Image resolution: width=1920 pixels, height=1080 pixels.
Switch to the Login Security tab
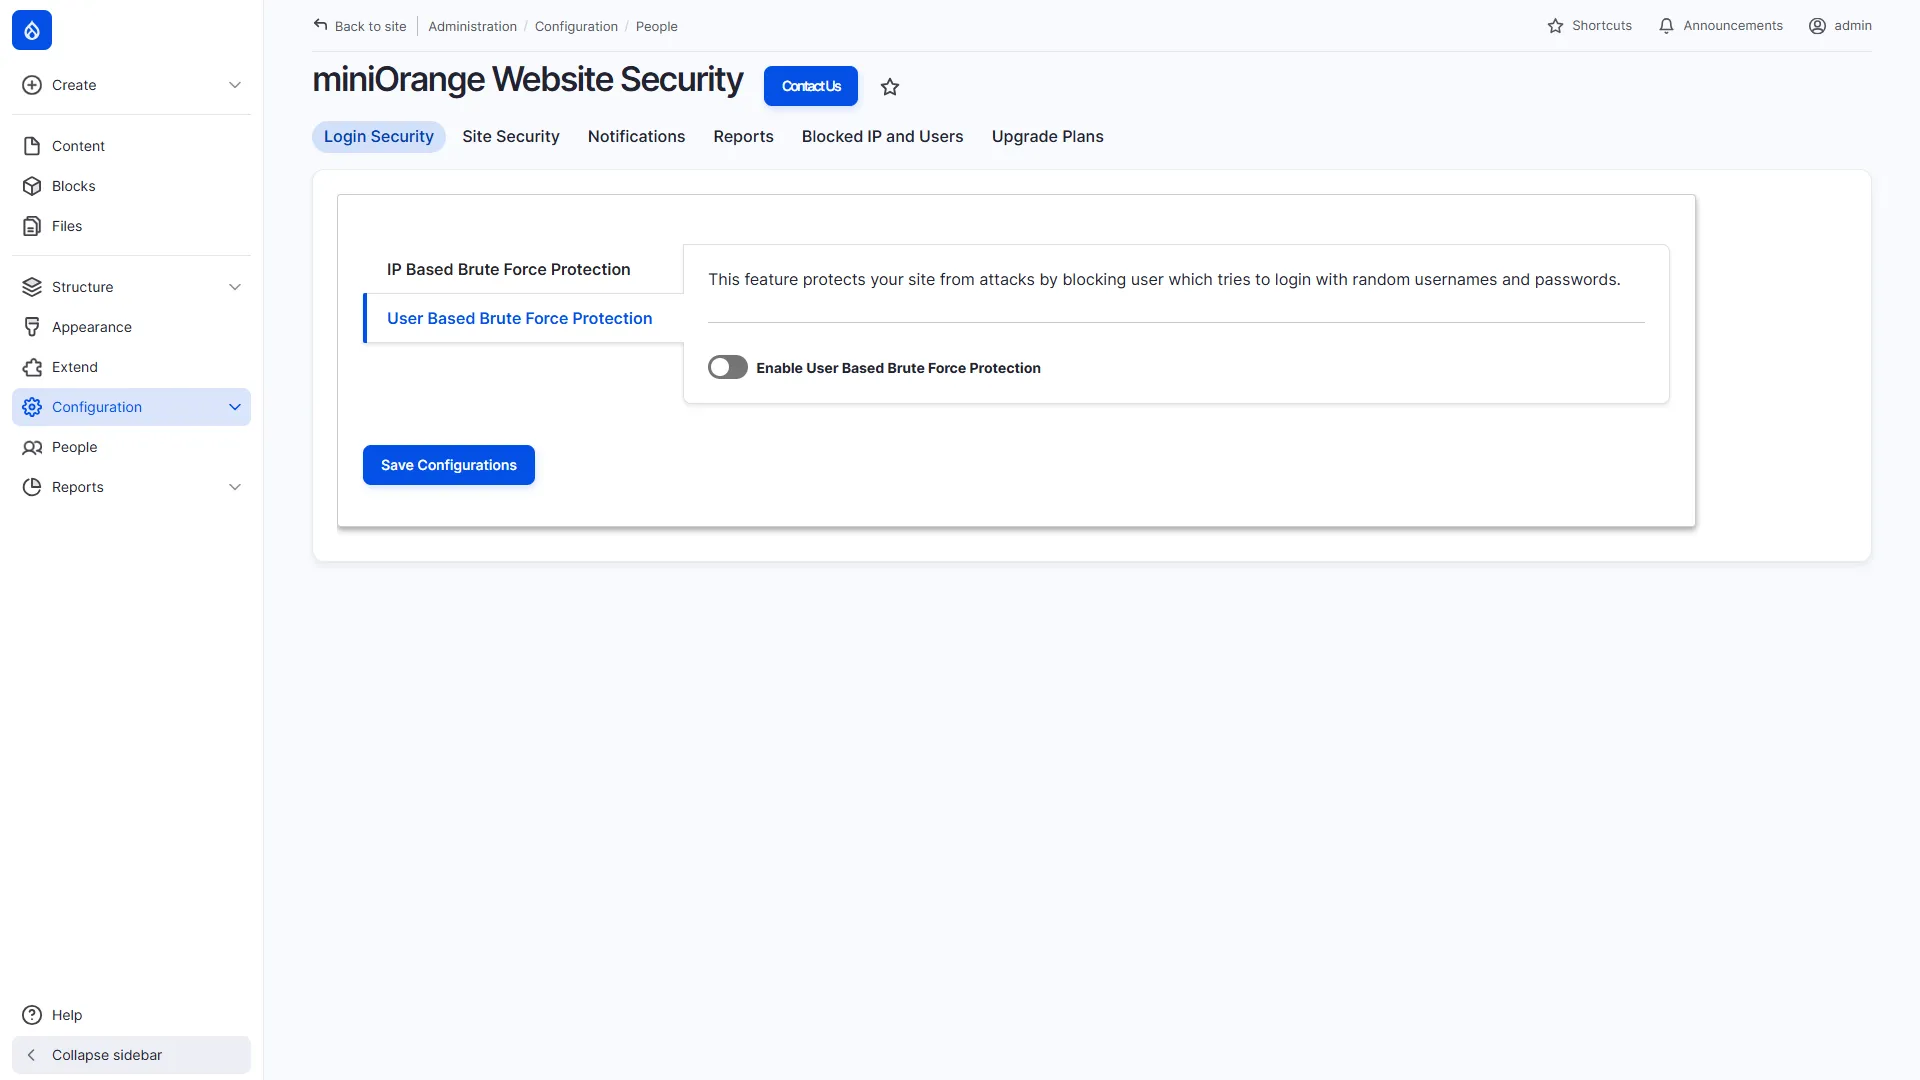pos(379,137)
